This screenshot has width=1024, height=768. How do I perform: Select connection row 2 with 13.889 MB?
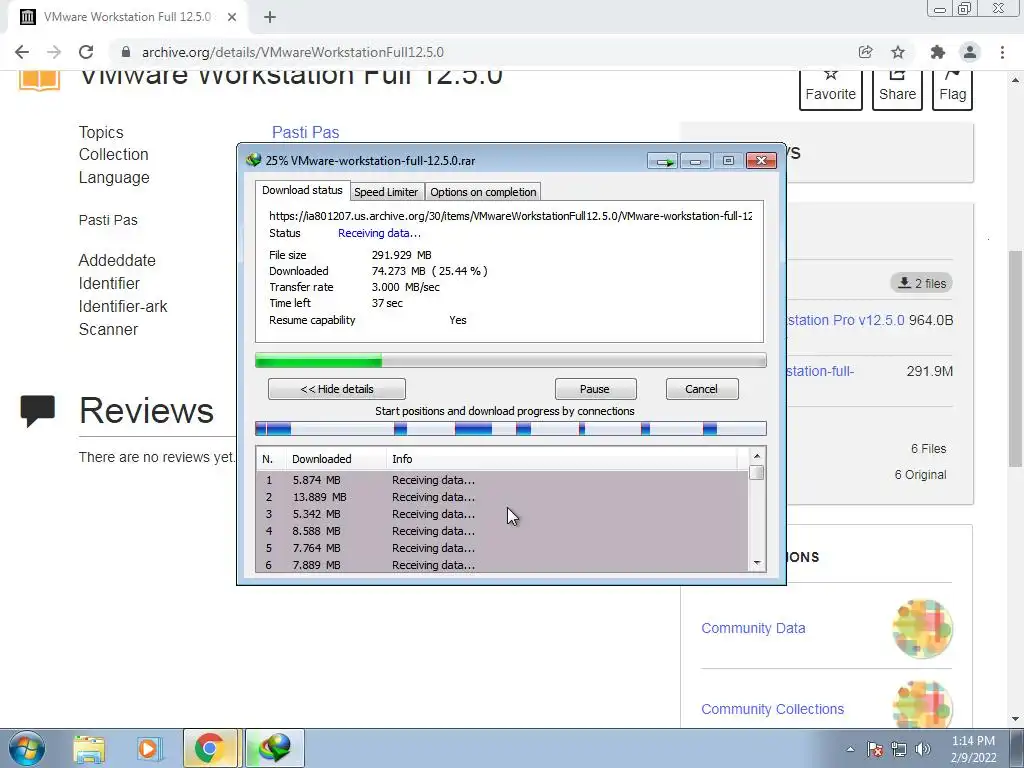pos(502,497)
